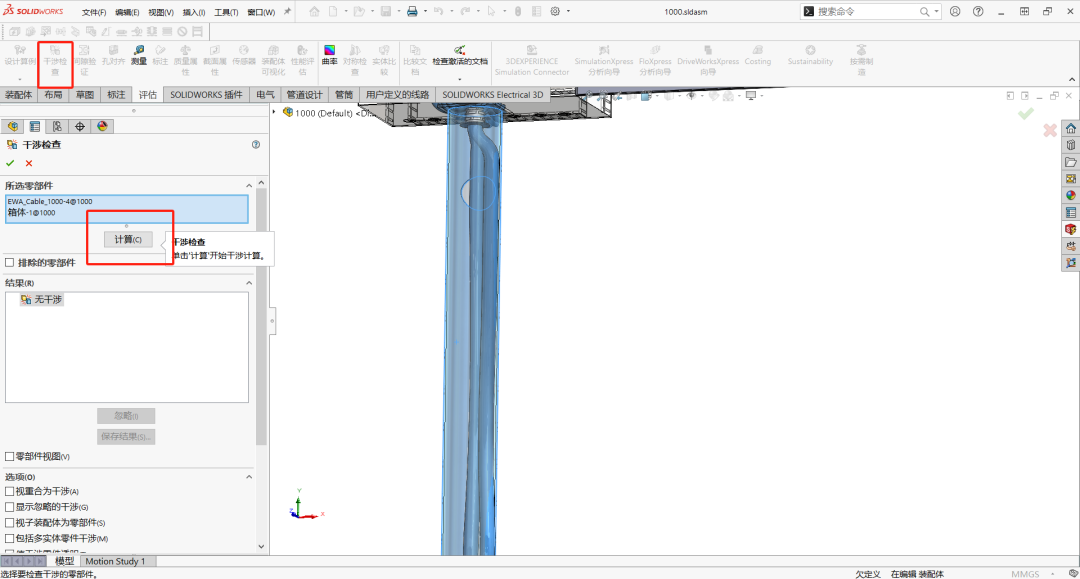Screen dimensions: 1080x579
Task: Click the user login account icon
Action: pyautogui.click(x=955, y=11)
